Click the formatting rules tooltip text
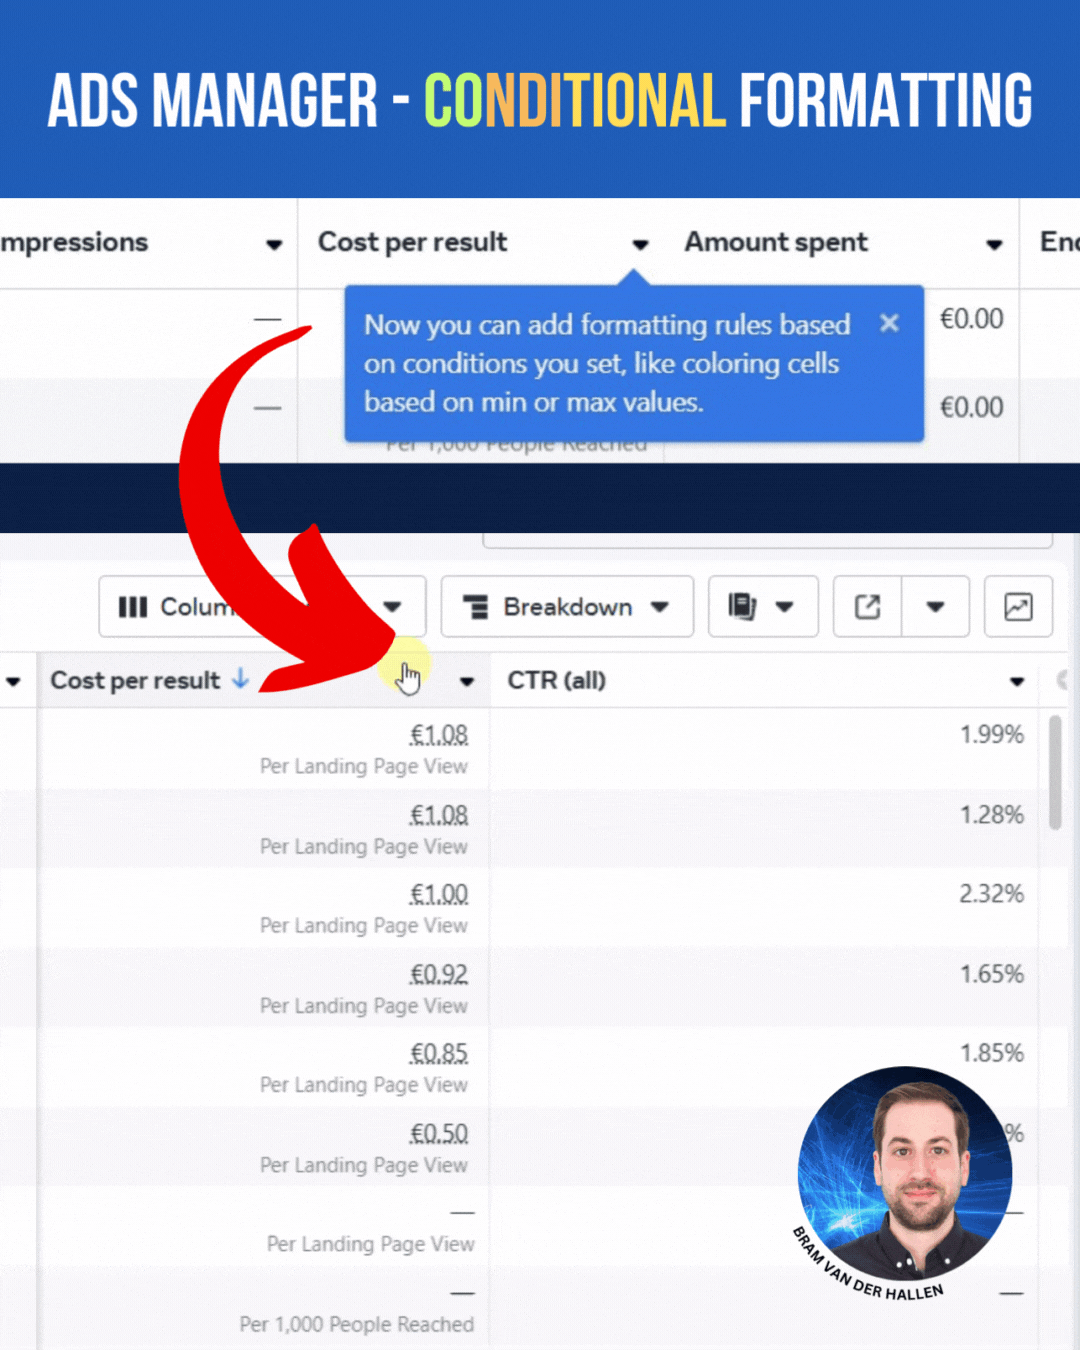This screenshot has height=1350, width=1080. 607,363
